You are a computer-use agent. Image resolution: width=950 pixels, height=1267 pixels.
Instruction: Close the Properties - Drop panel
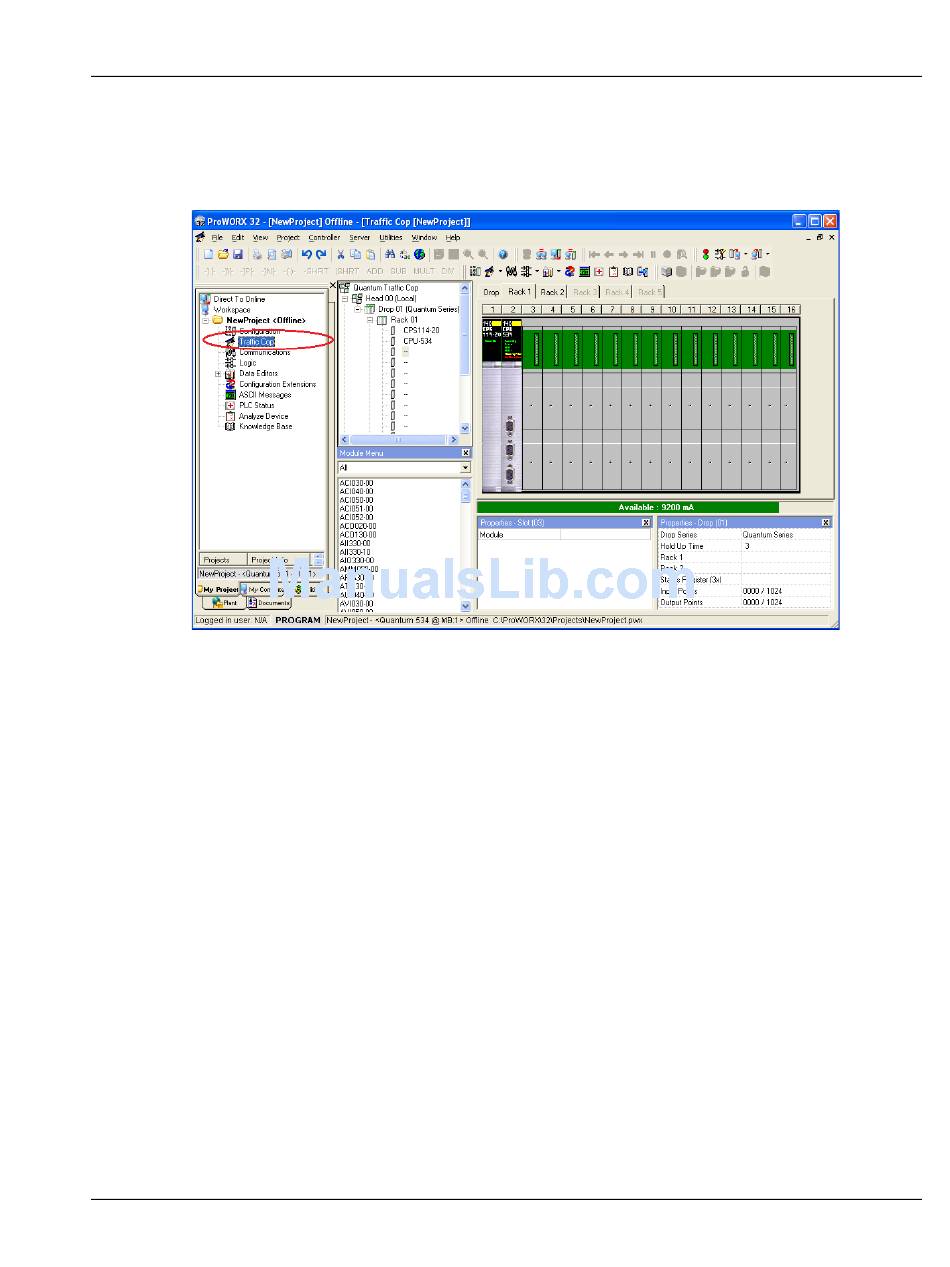tap(826, 523)
